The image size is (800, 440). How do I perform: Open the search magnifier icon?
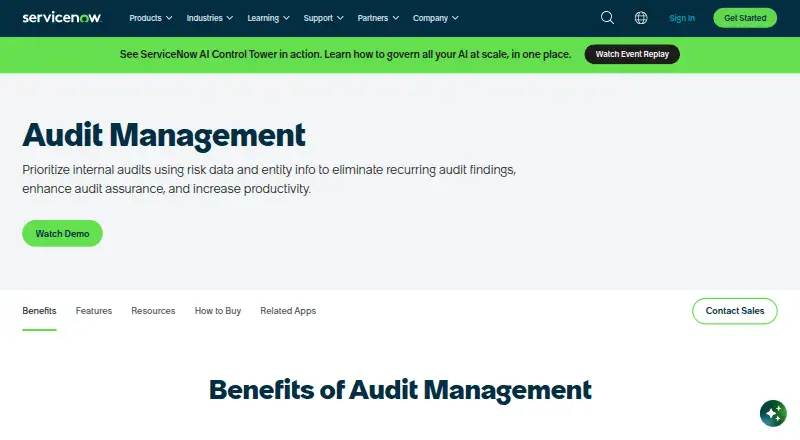coord(607,18)
